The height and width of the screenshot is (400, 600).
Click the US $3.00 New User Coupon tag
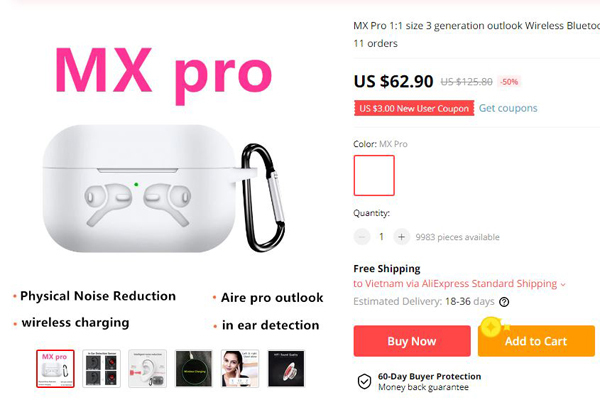(x=414, y=108)
